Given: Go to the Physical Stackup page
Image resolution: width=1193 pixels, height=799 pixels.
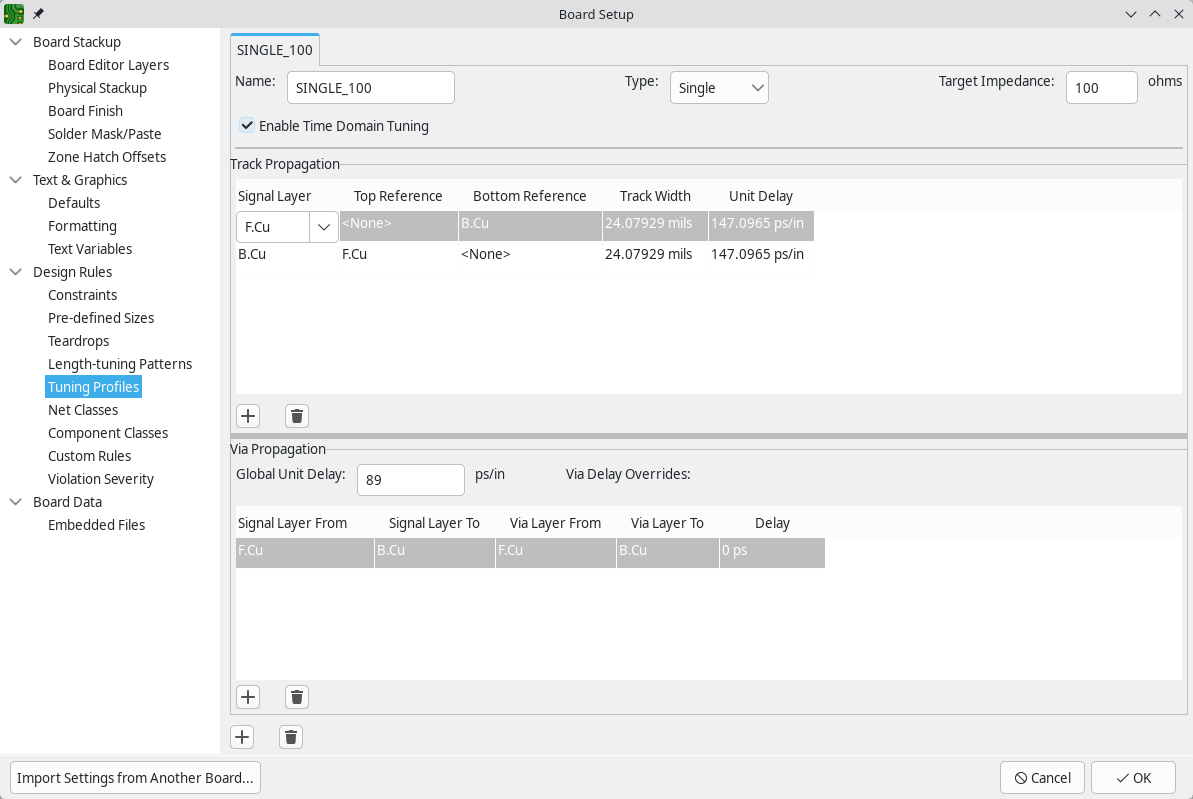Looking at the screenshot, I should (97, 88).
